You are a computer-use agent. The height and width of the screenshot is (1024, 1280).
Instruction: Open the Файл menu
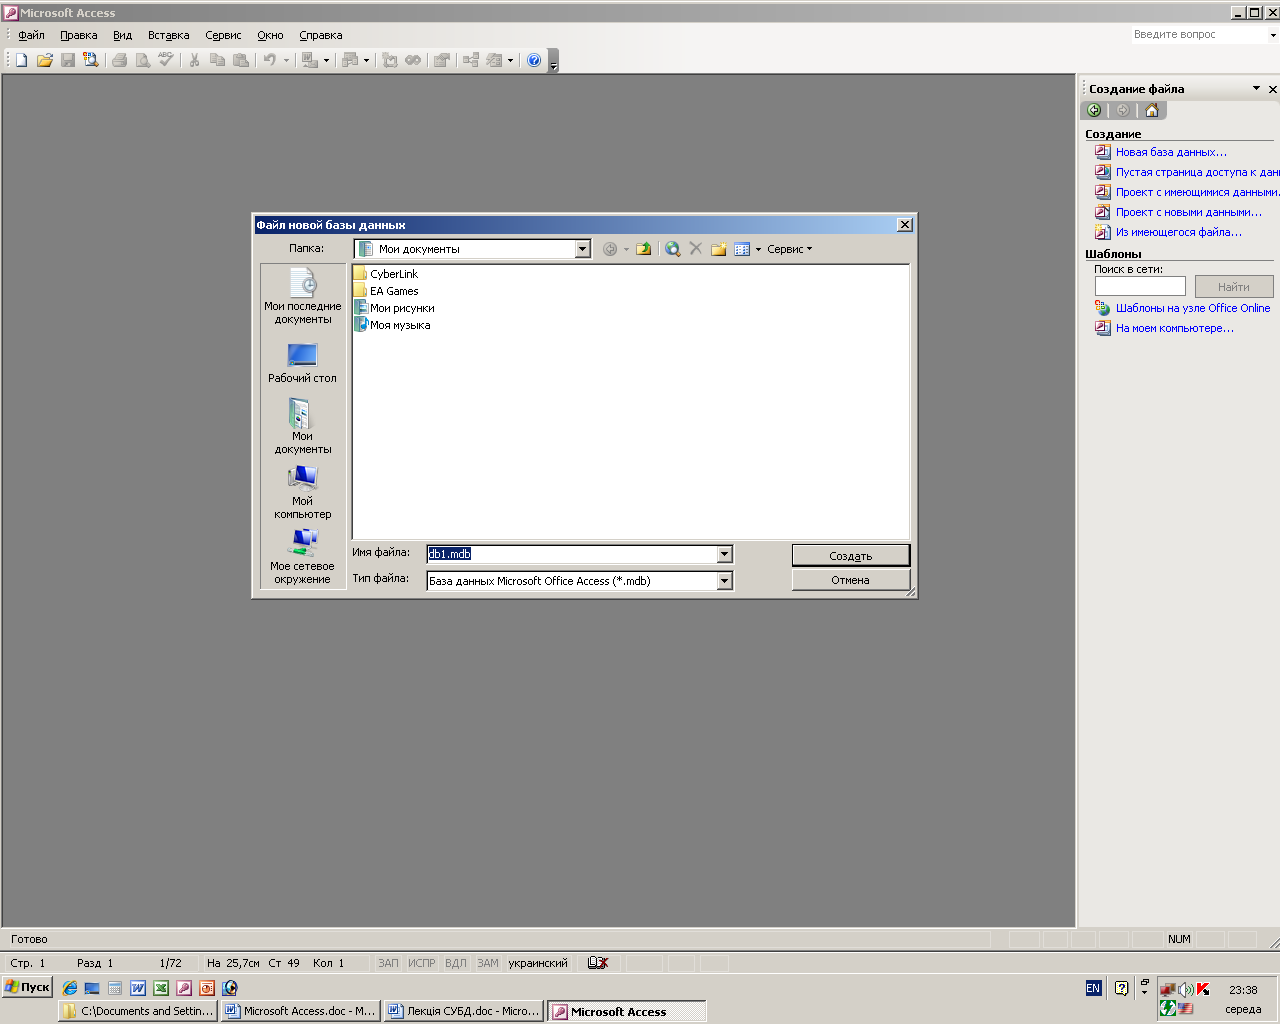31,35
